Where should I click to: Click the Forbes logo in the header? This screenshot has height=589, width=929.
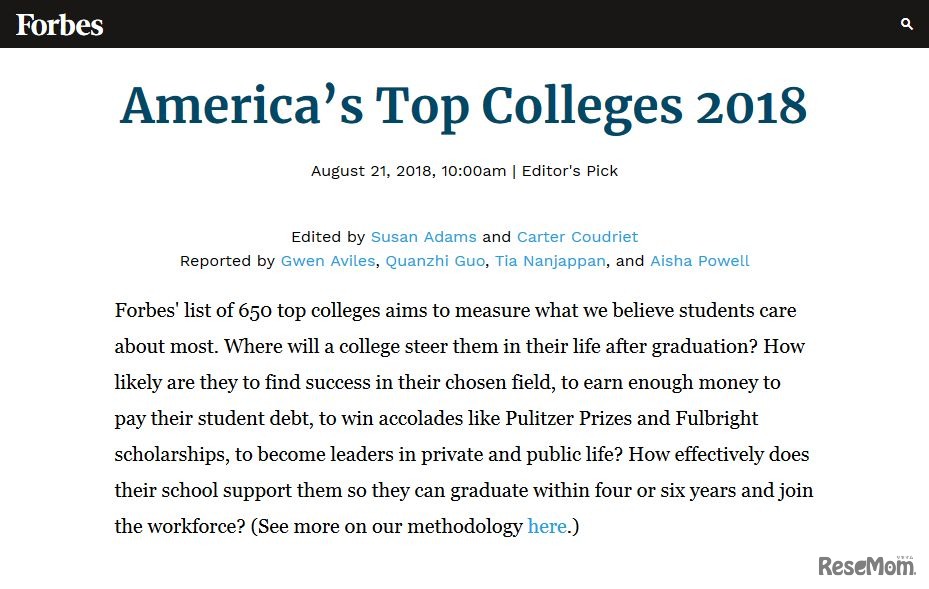coord(59,24)
